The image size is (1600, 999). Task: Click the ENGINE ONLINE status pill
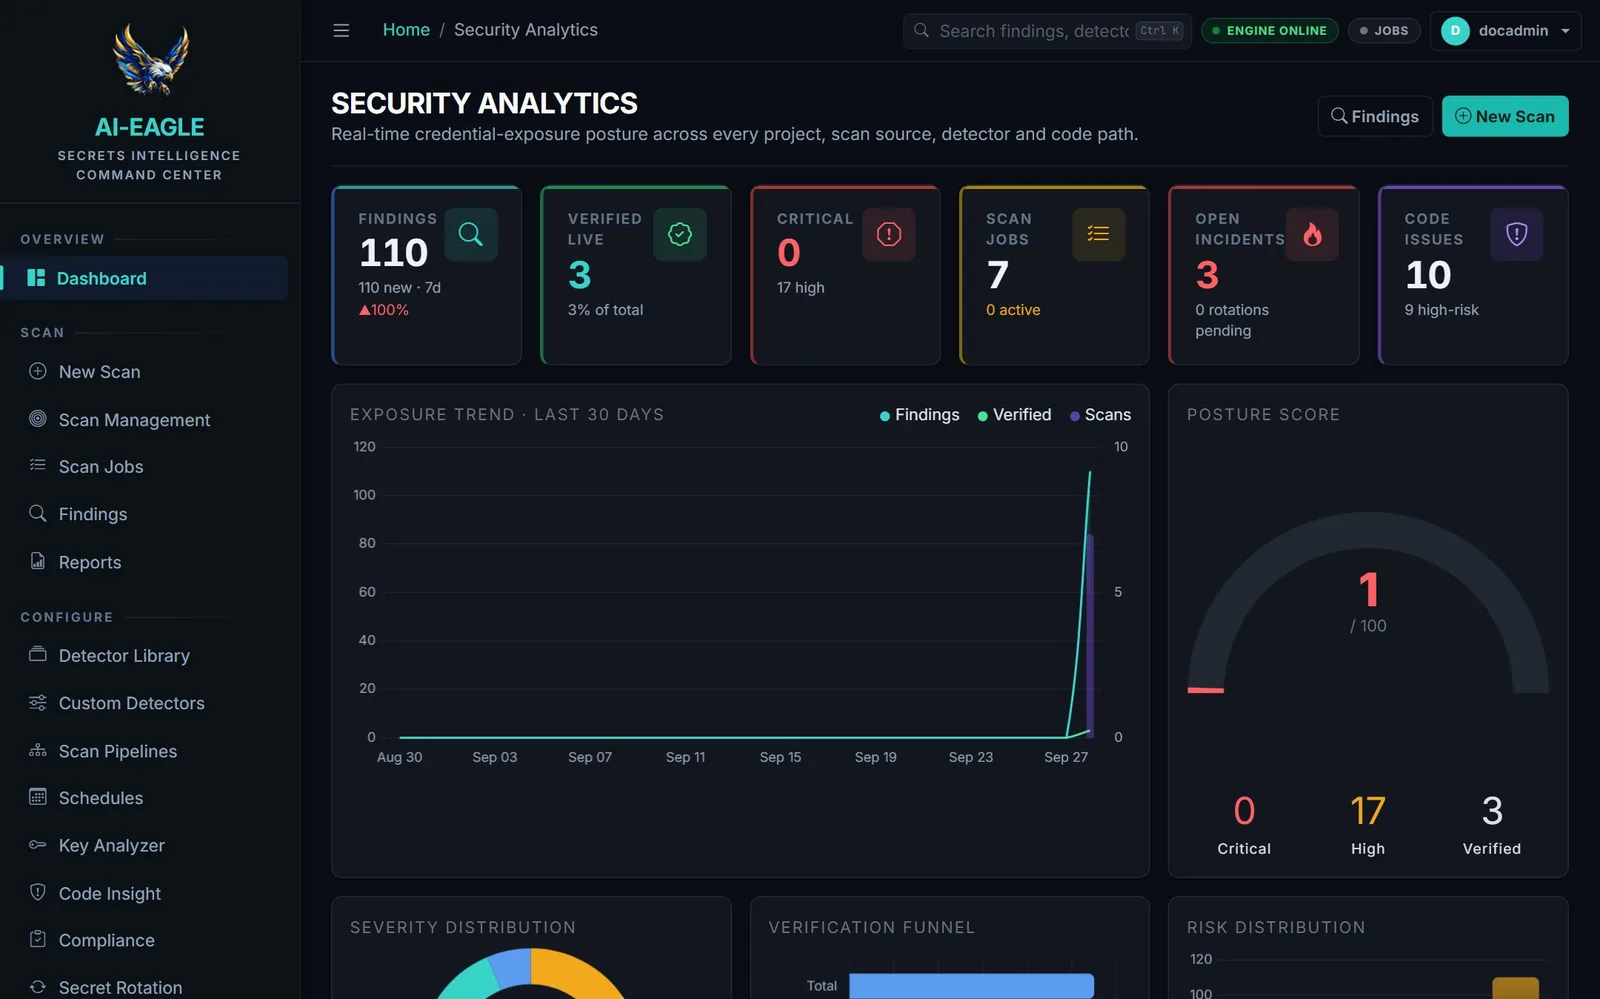click(1269, 31)
